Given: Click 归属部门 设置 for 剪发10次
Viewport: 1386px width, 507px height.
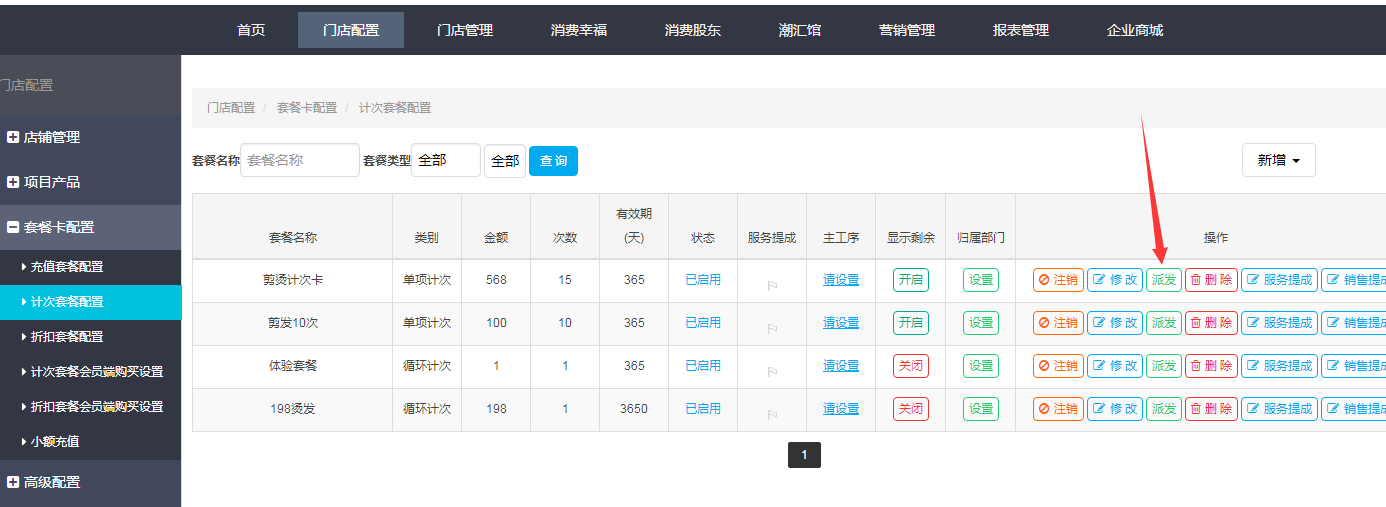Looking at the screenshot, I should (x=981, y=323).
